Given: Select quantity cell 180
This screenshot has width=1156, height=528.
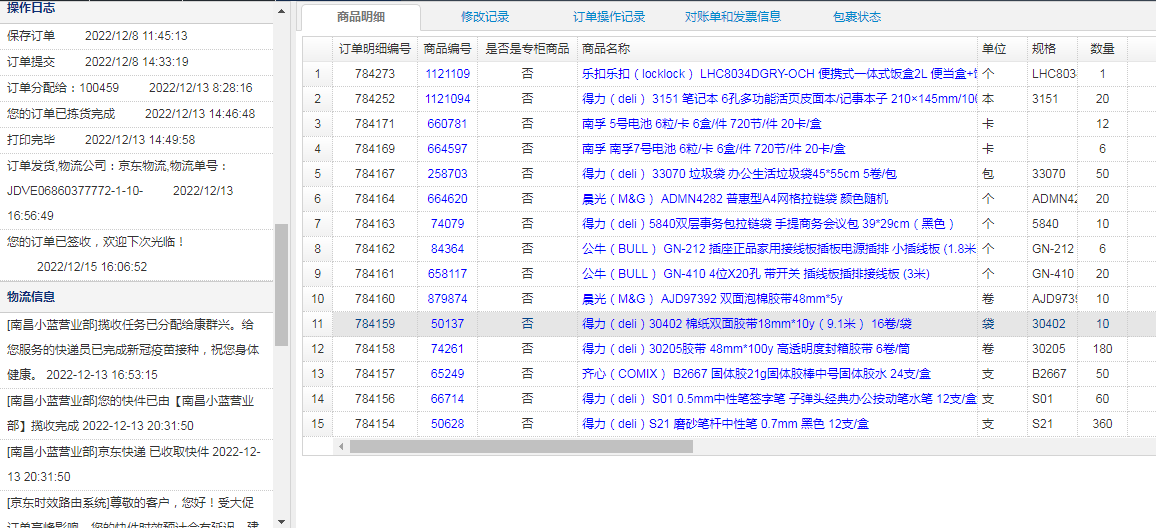Looking at the screenshot, I should coord(1102,349).
